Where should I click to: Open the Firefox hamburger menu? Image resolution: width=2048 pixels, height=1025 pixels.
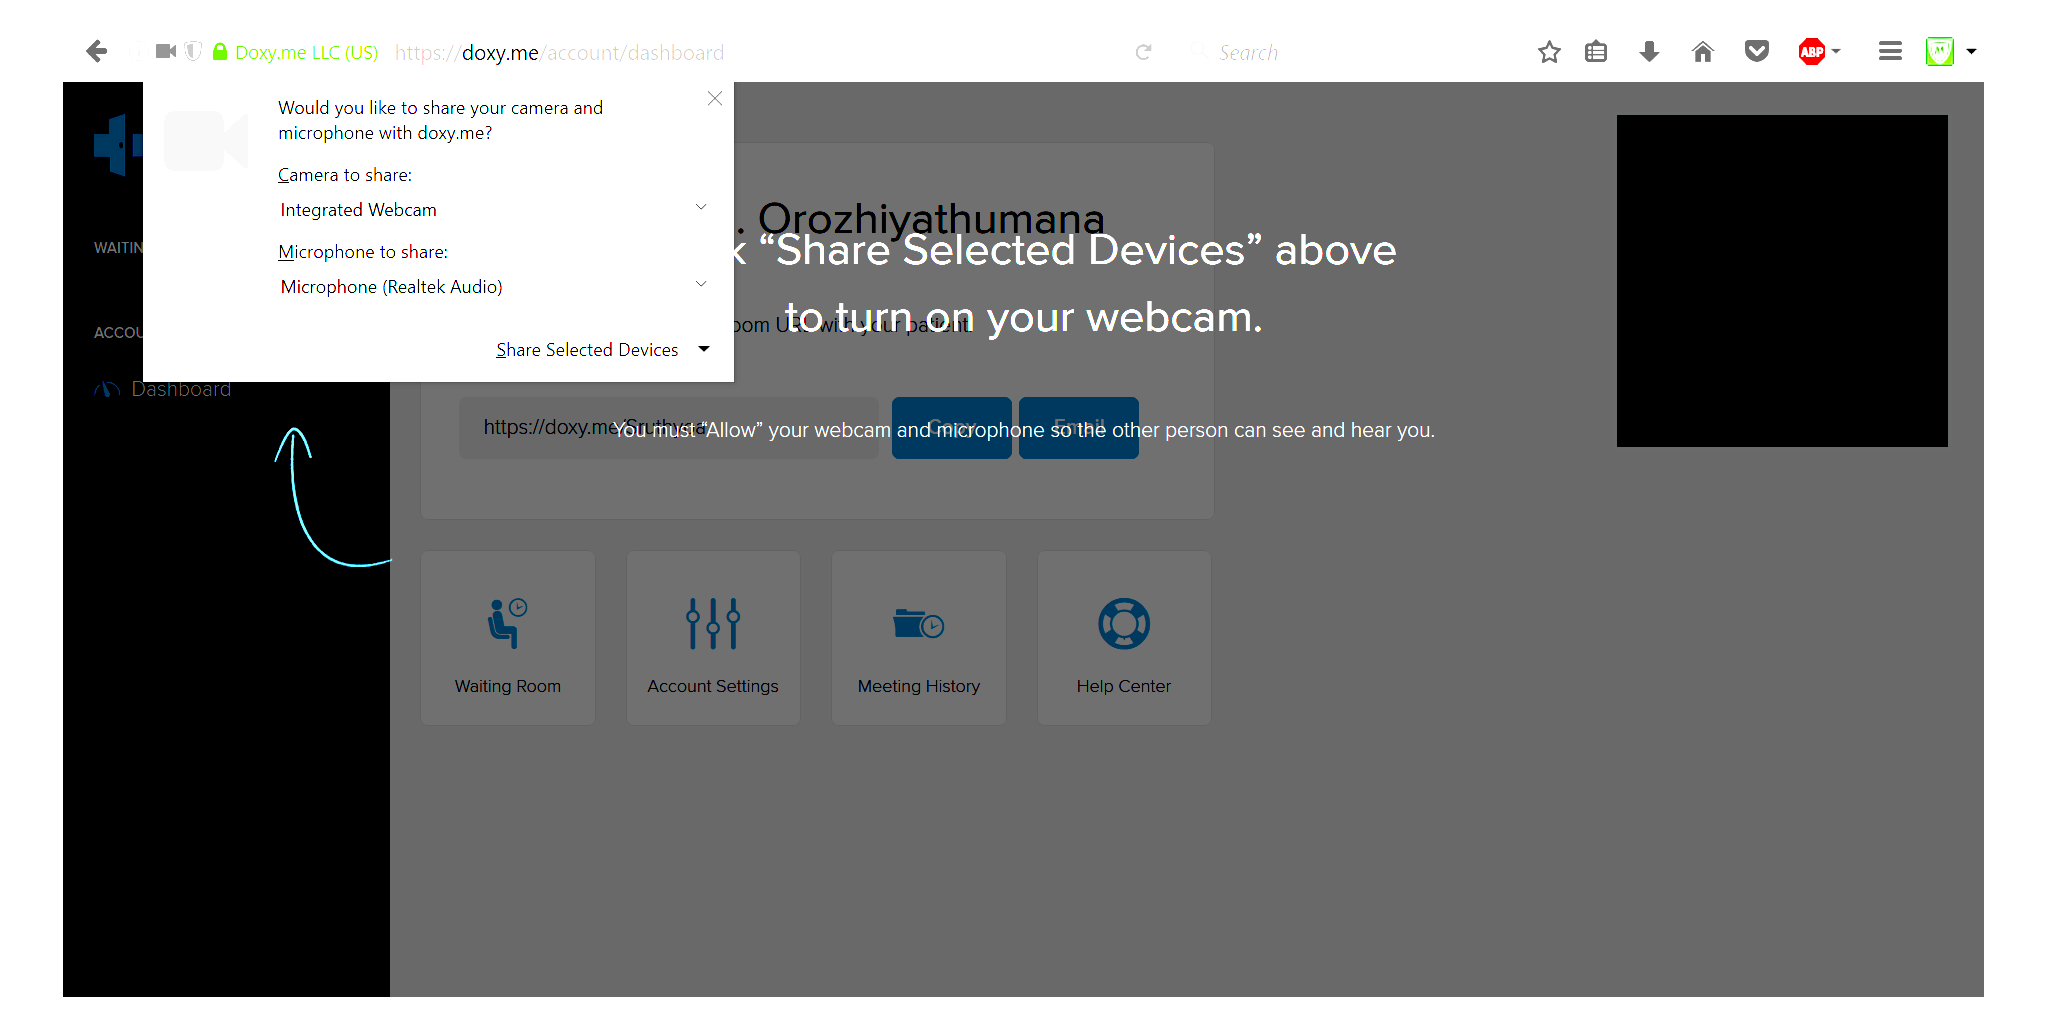pos(1889,51)
